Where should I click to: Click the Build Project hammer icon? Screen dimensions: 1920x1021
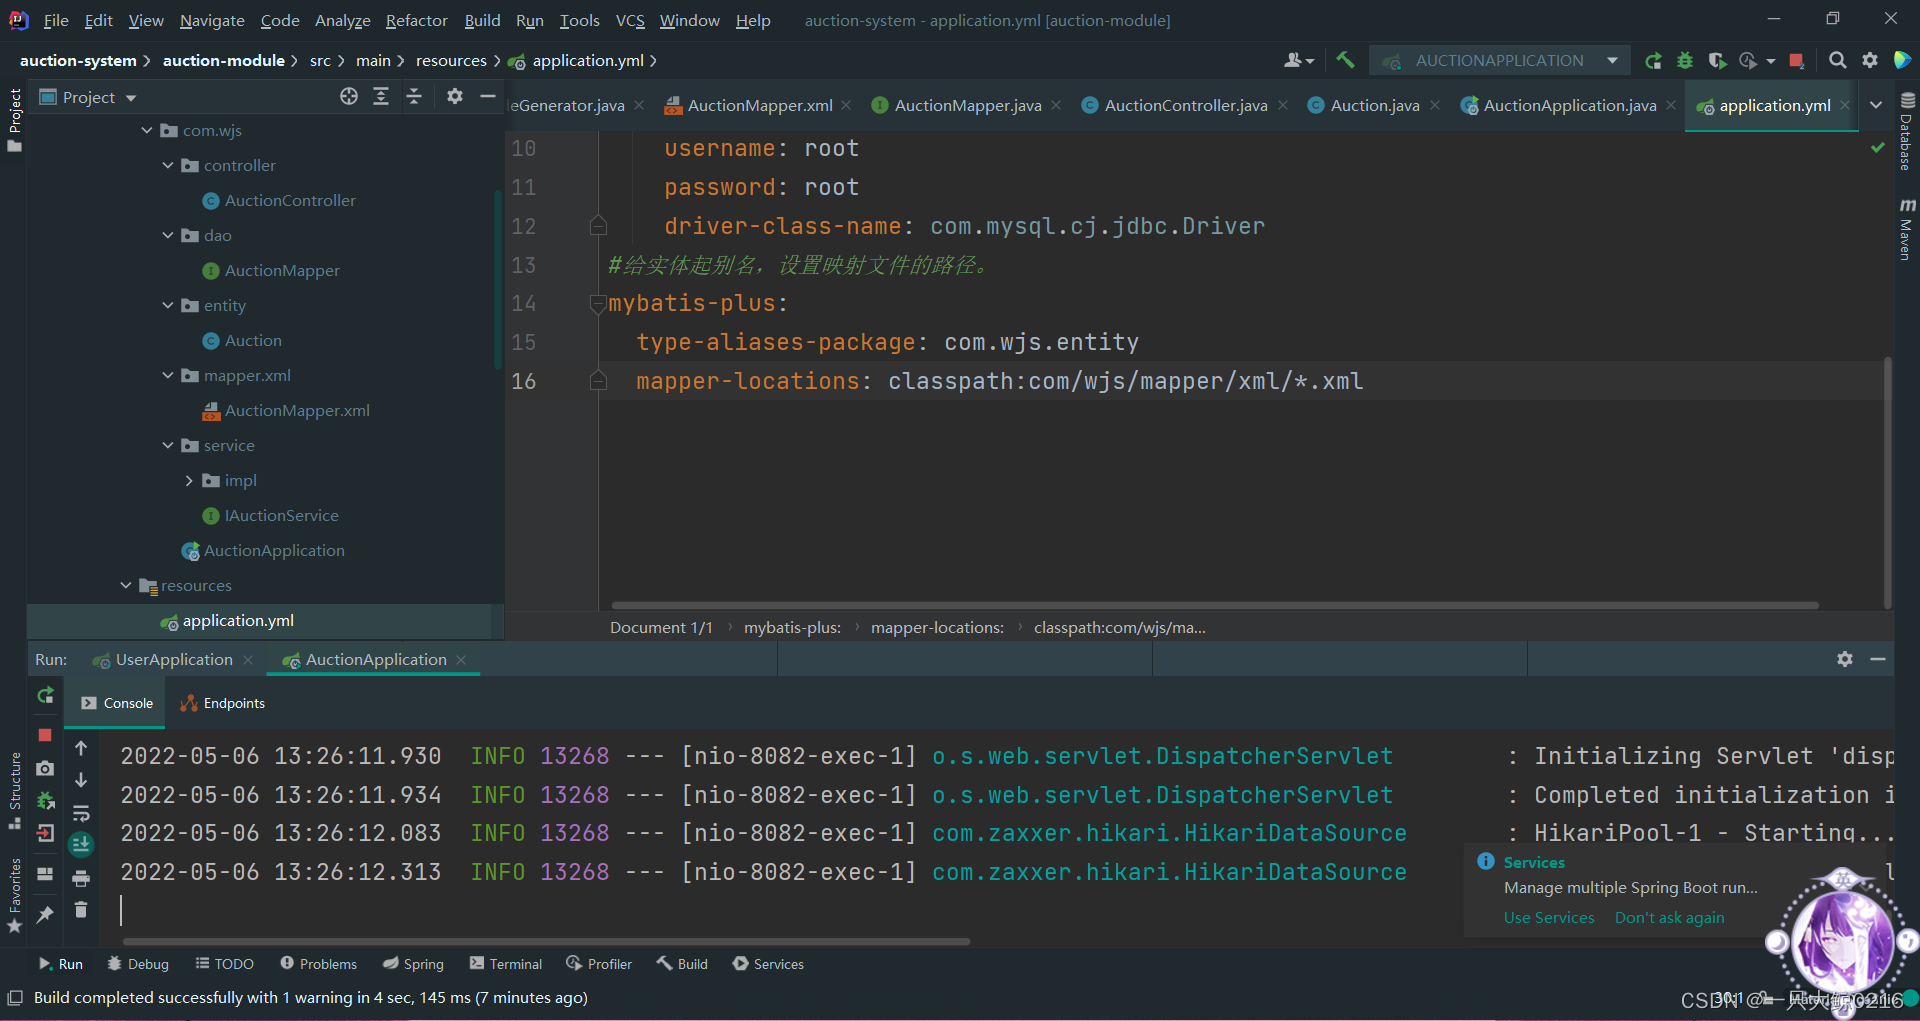point(1345,61)
